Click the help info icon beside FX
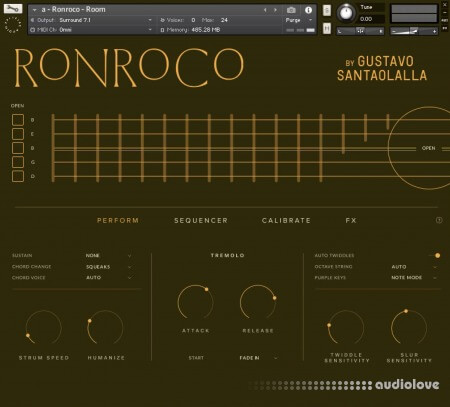450x407 pixels. click(x=439, y=220)
